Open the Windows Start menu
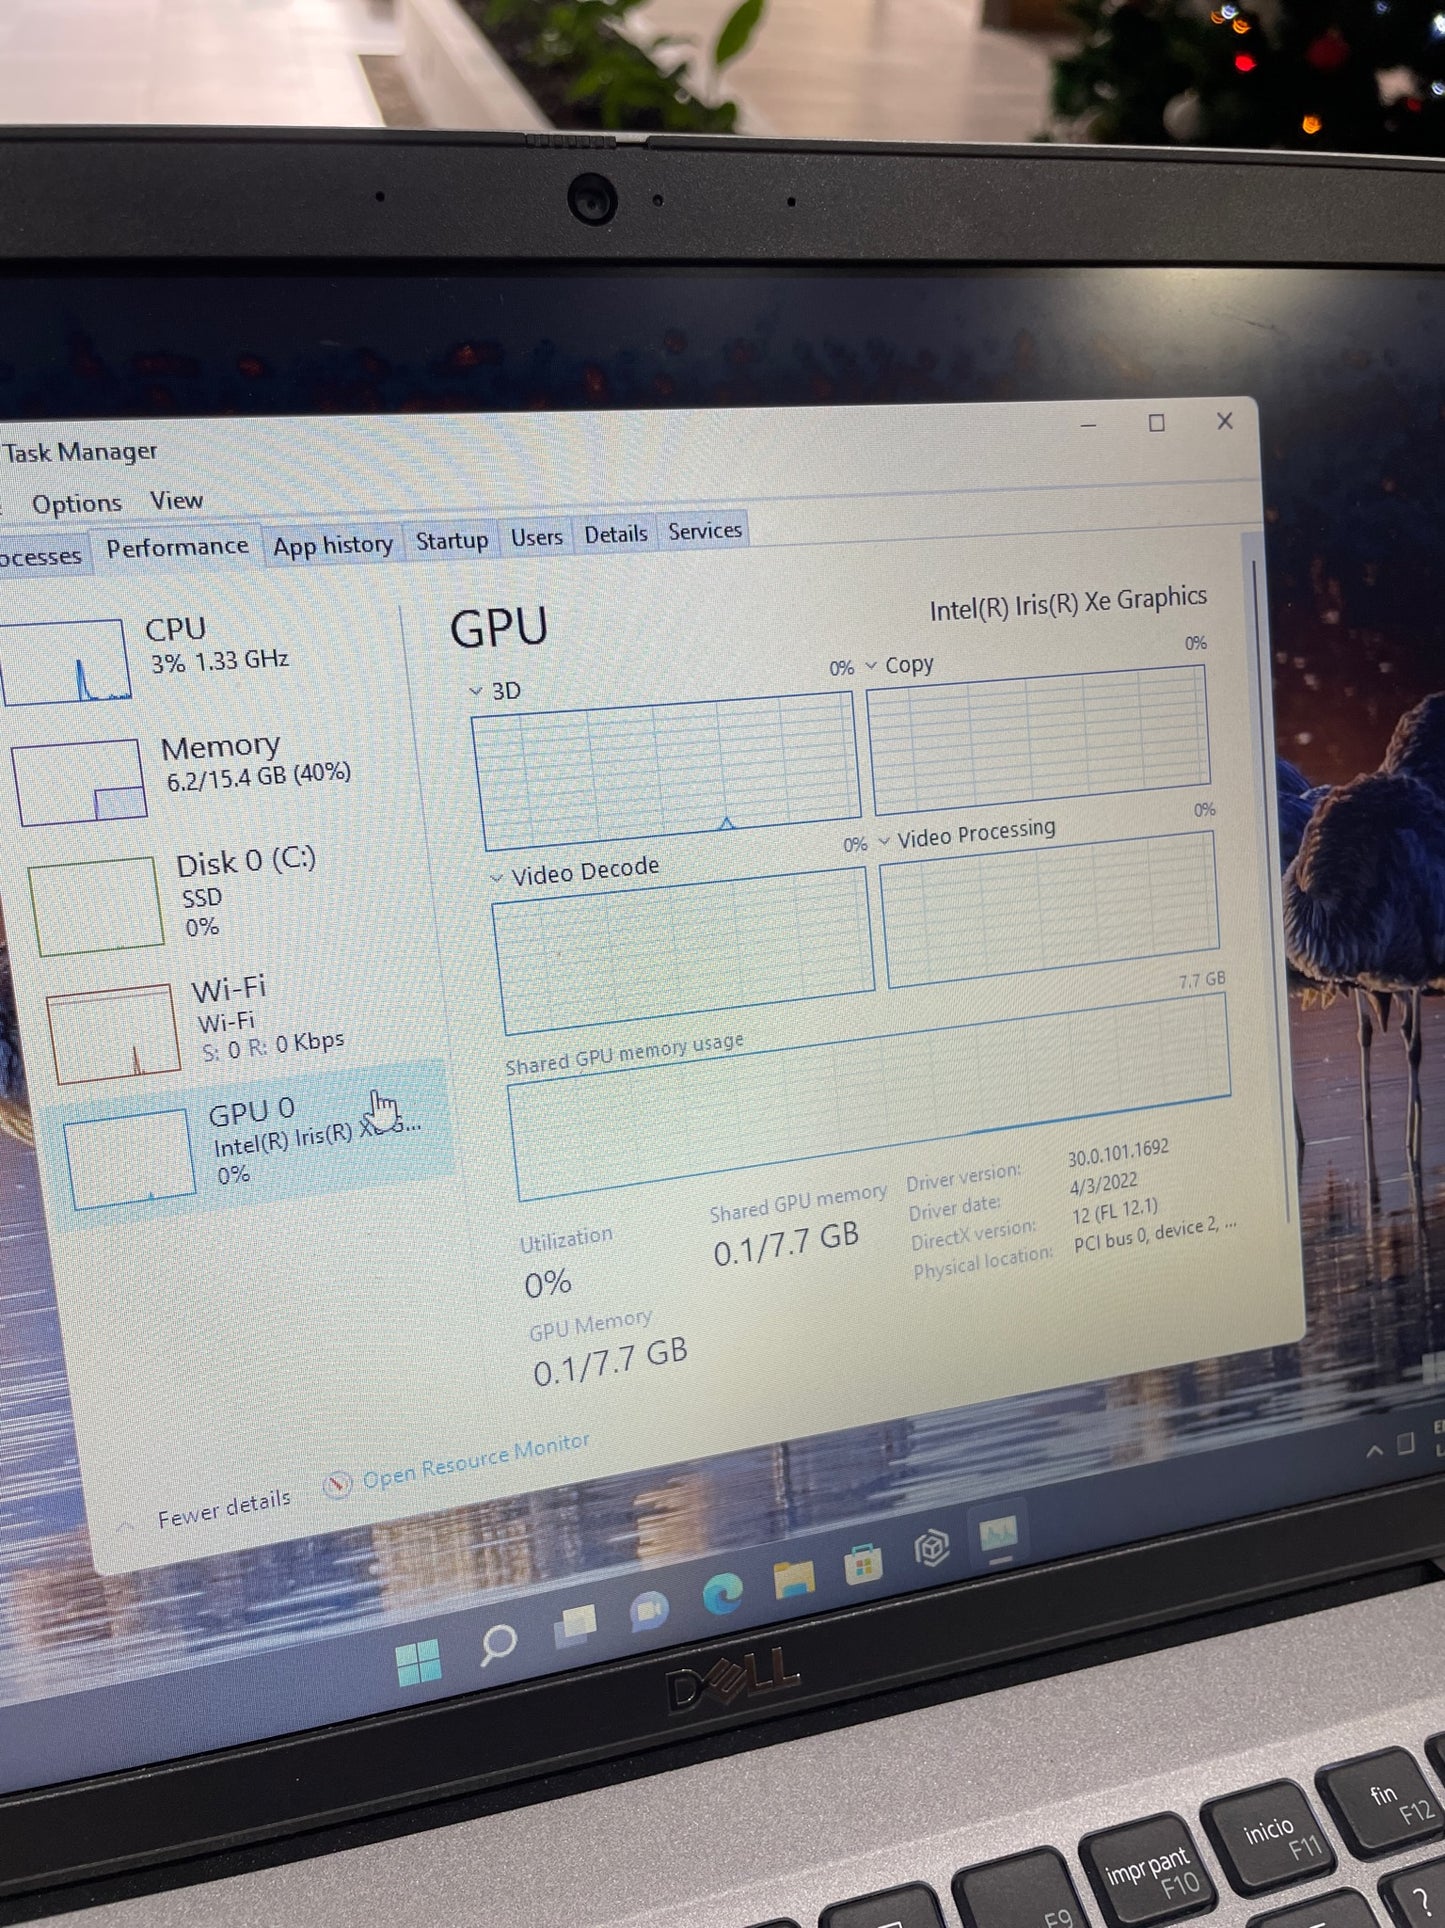Image resolution: width=1445 pixels, height=1928 pixels. pyautogui.click(x=418, y=1663)
